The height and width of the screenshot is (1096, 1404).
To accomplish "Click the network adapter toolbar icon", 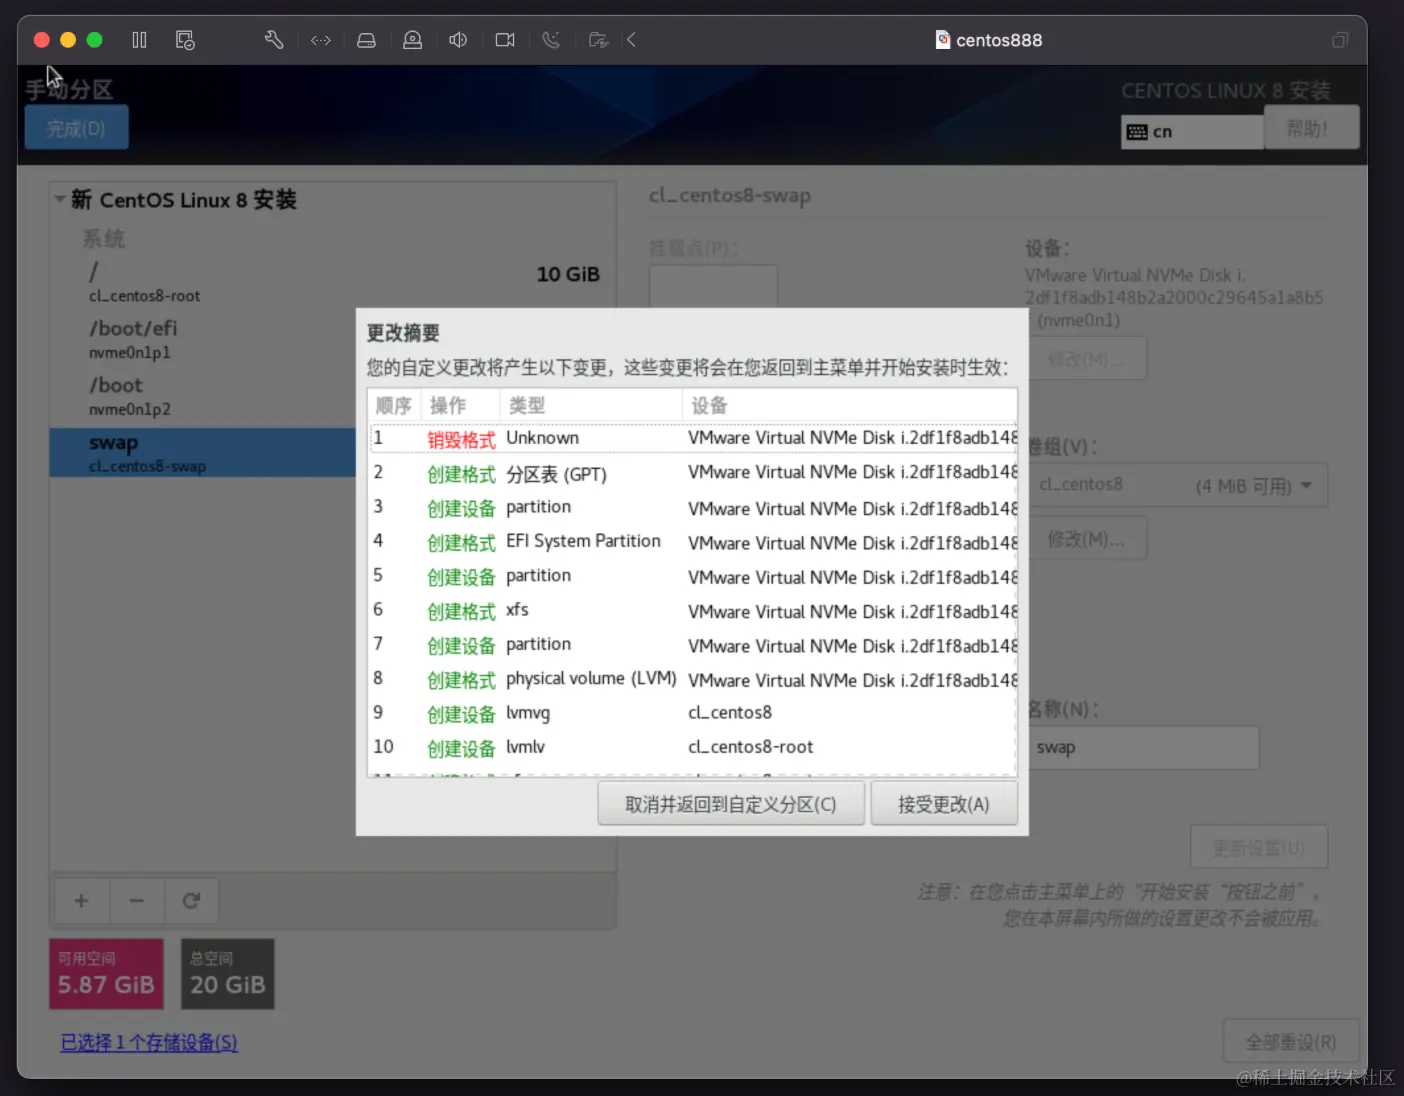I will pos(320,40).
